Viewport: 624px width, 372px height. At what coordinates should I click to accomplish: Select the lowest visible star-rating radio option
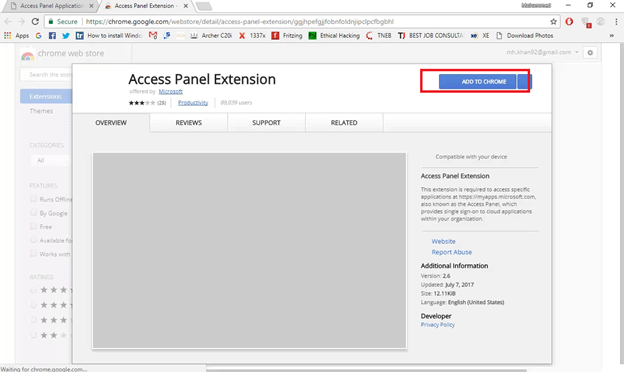coord(33,335)
